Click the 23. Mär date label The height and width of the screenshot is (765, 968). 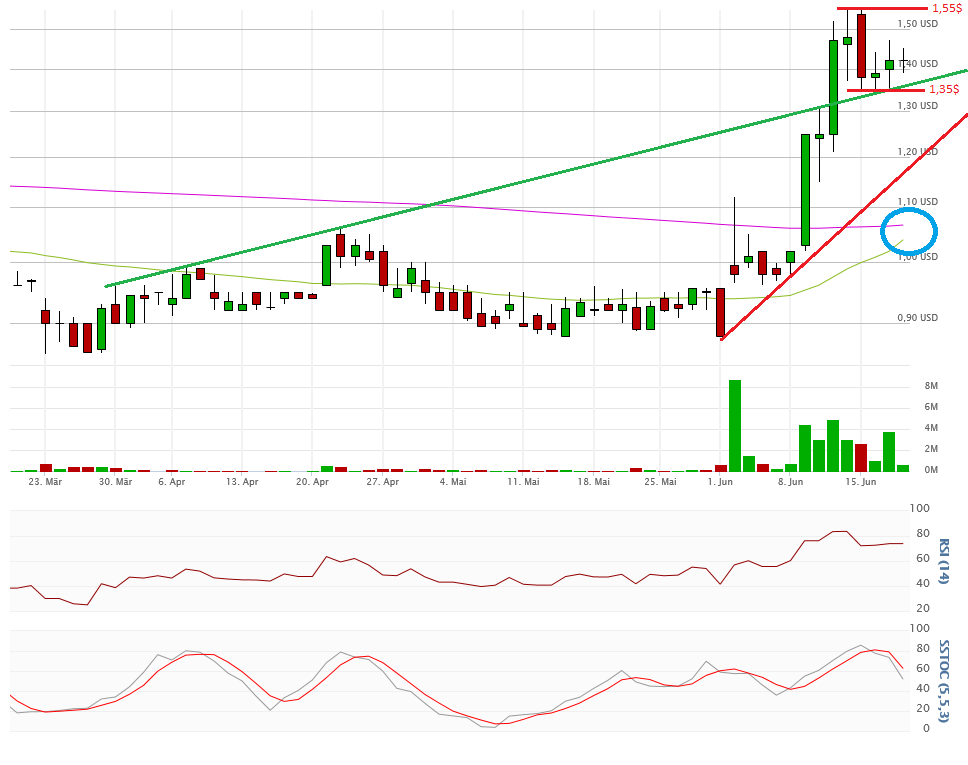point(45,482)
